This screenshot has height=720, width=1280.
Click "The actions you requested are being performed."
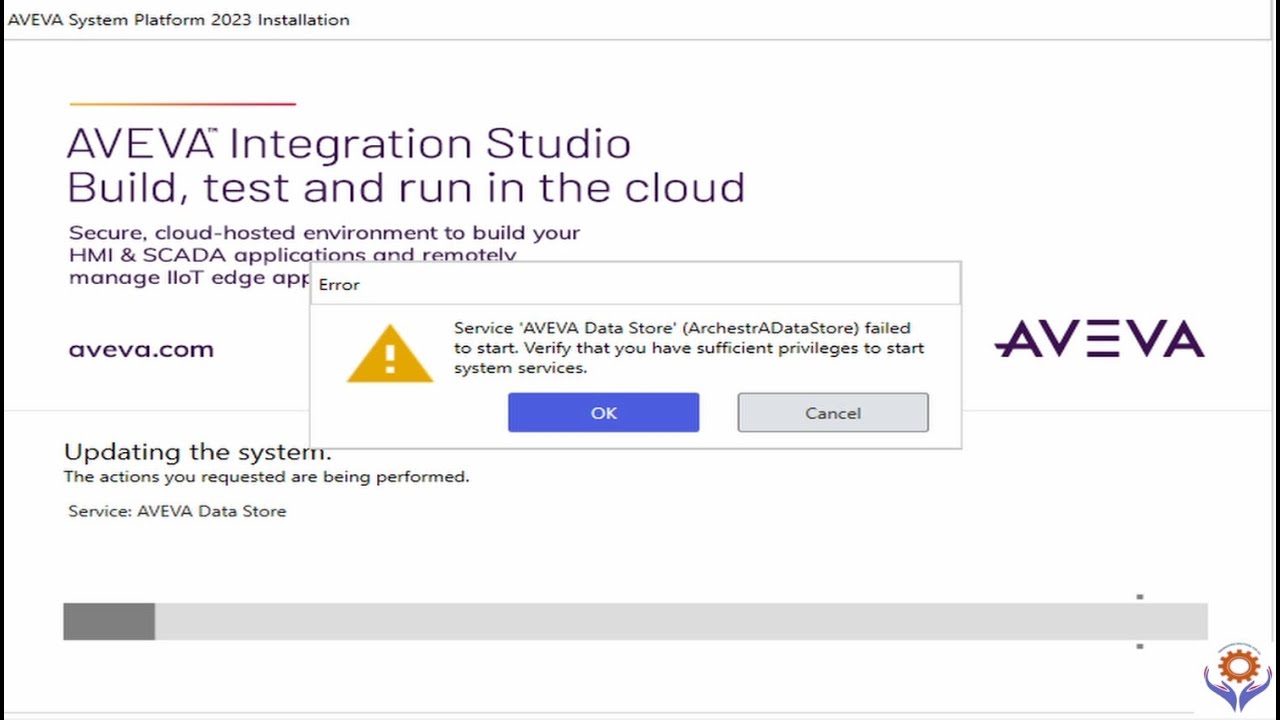tap(266, 477)
